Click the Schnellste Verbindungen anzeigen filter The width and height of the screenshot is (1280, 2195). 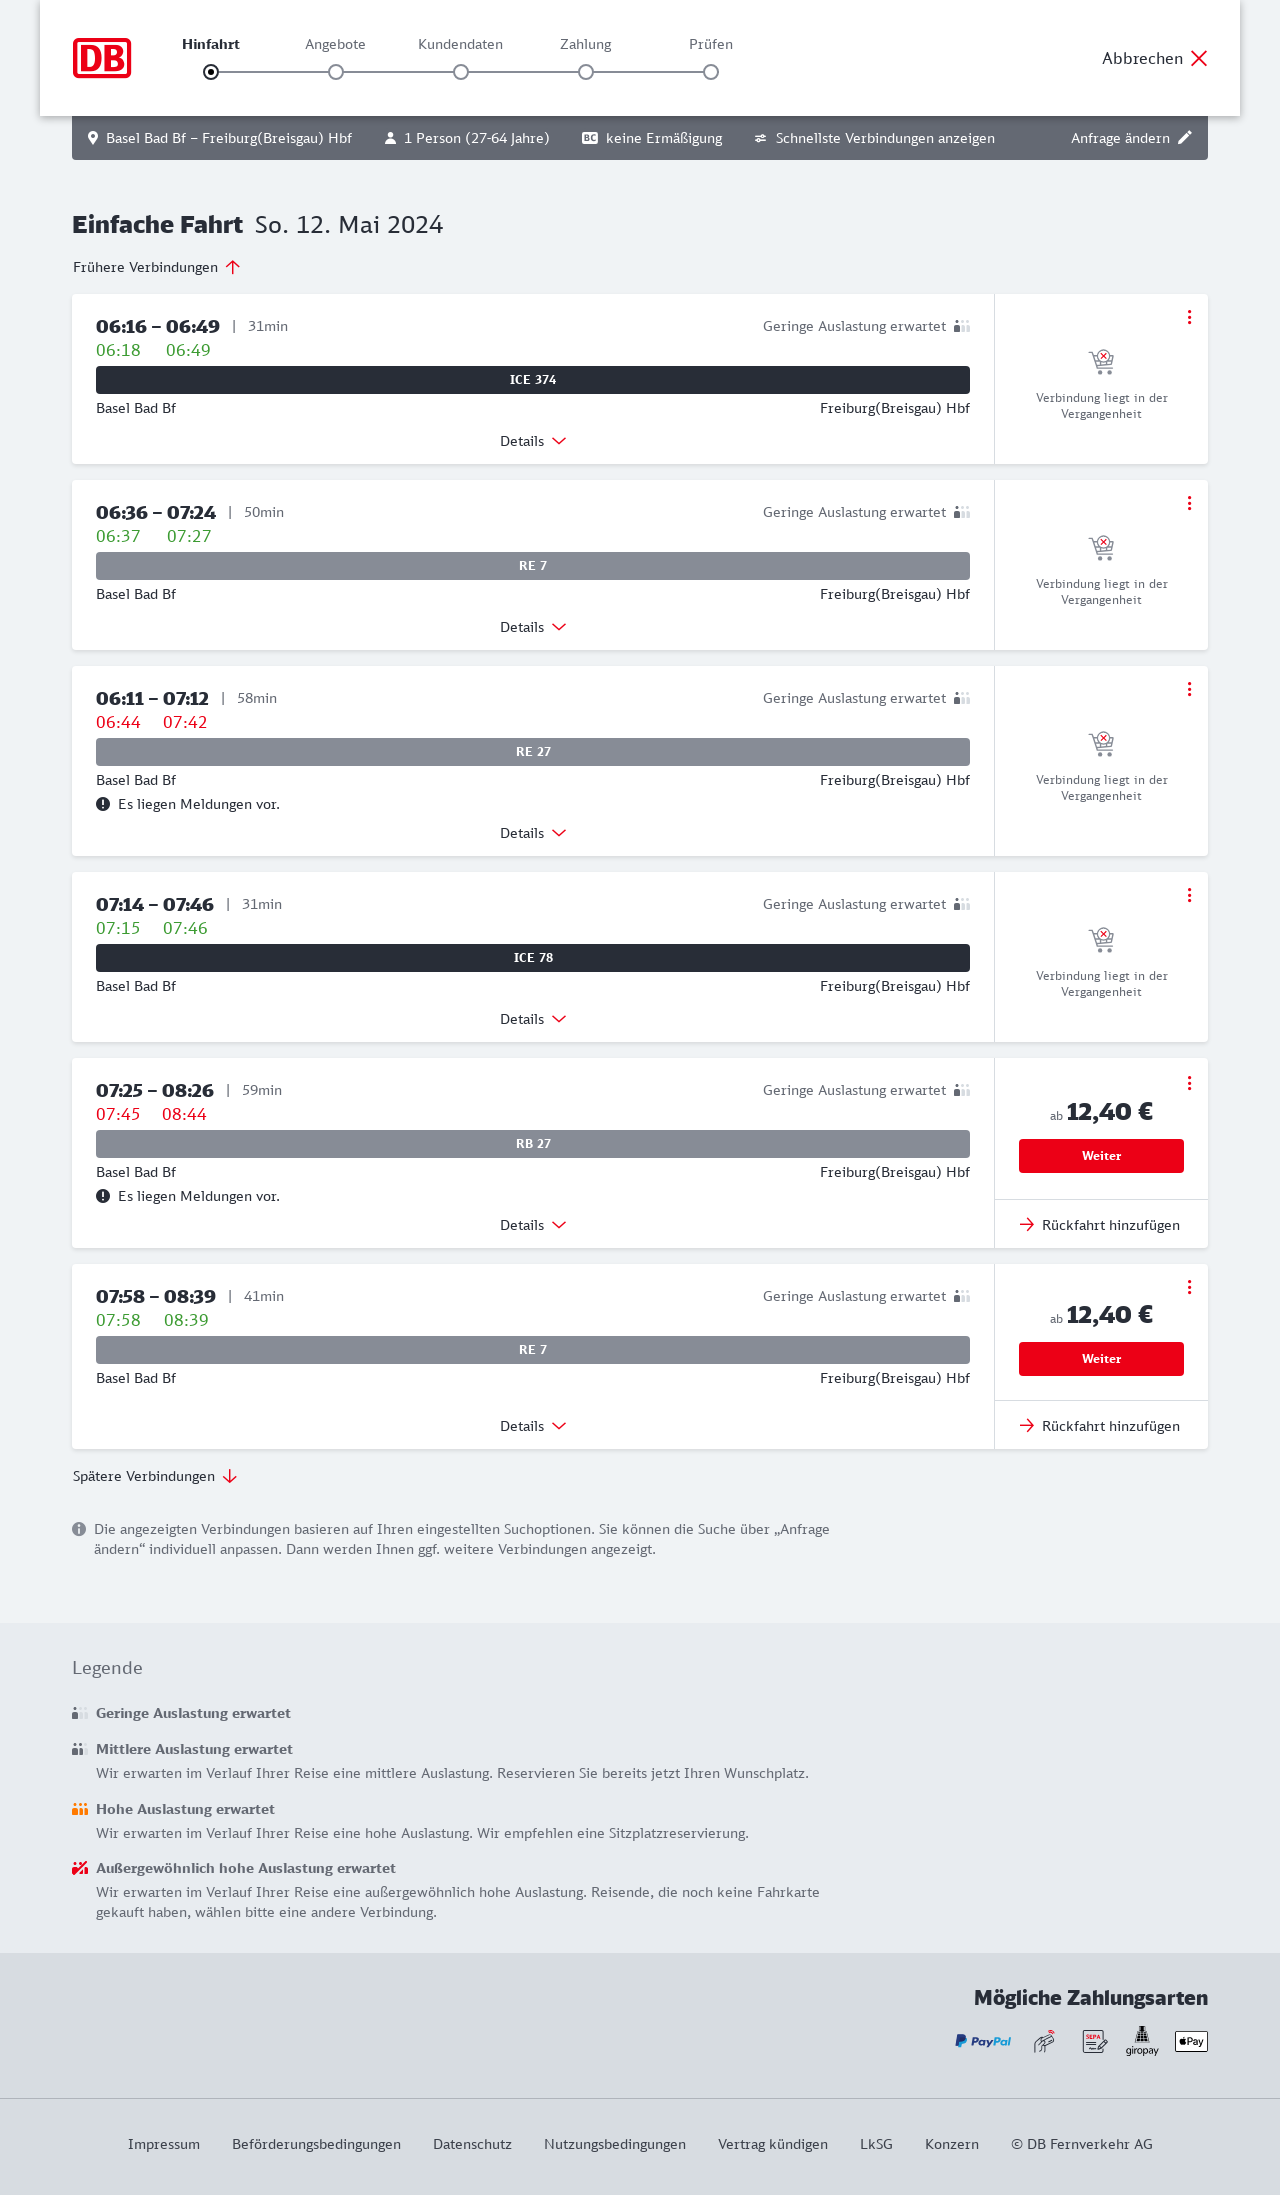coord(874,138)
